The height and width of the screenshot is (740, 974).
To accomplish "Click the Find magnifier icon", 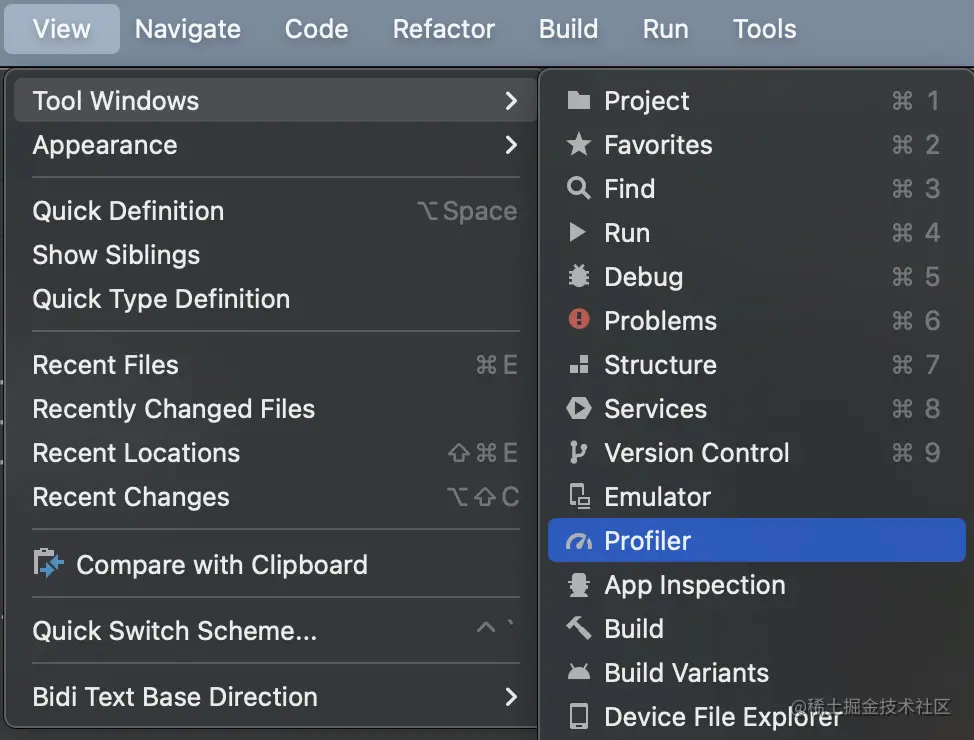I will [x=578, y=189].
